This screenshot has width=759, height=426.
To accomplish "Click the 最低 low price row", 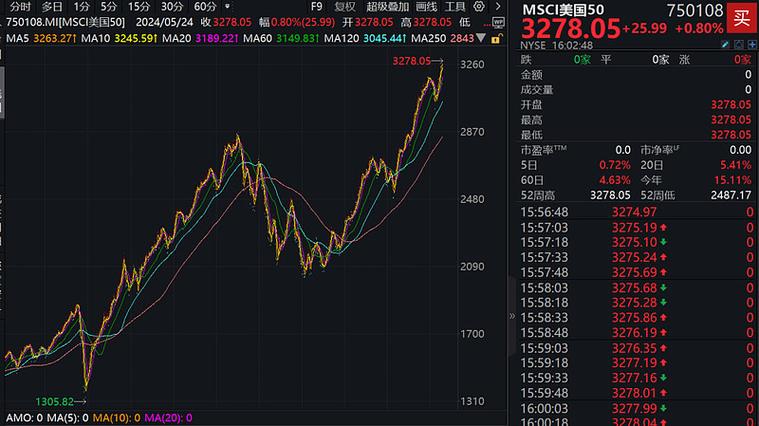I will [636, 135].
